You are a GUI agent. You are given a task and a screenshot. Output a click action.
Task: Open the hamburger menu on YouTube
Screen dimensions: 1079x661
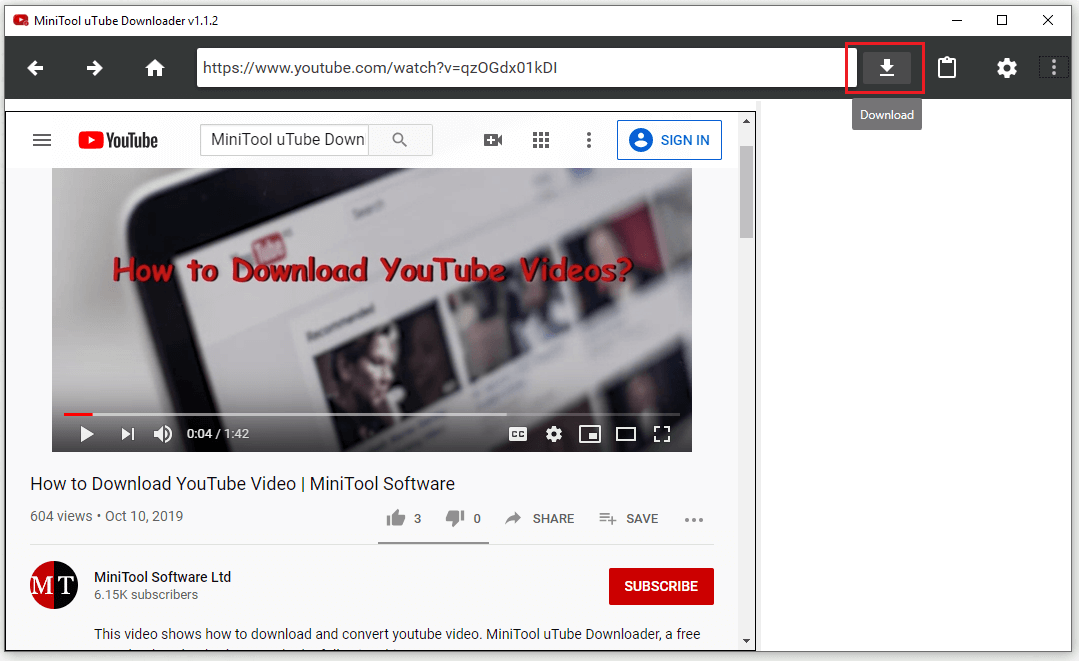(x=41, y=140)
